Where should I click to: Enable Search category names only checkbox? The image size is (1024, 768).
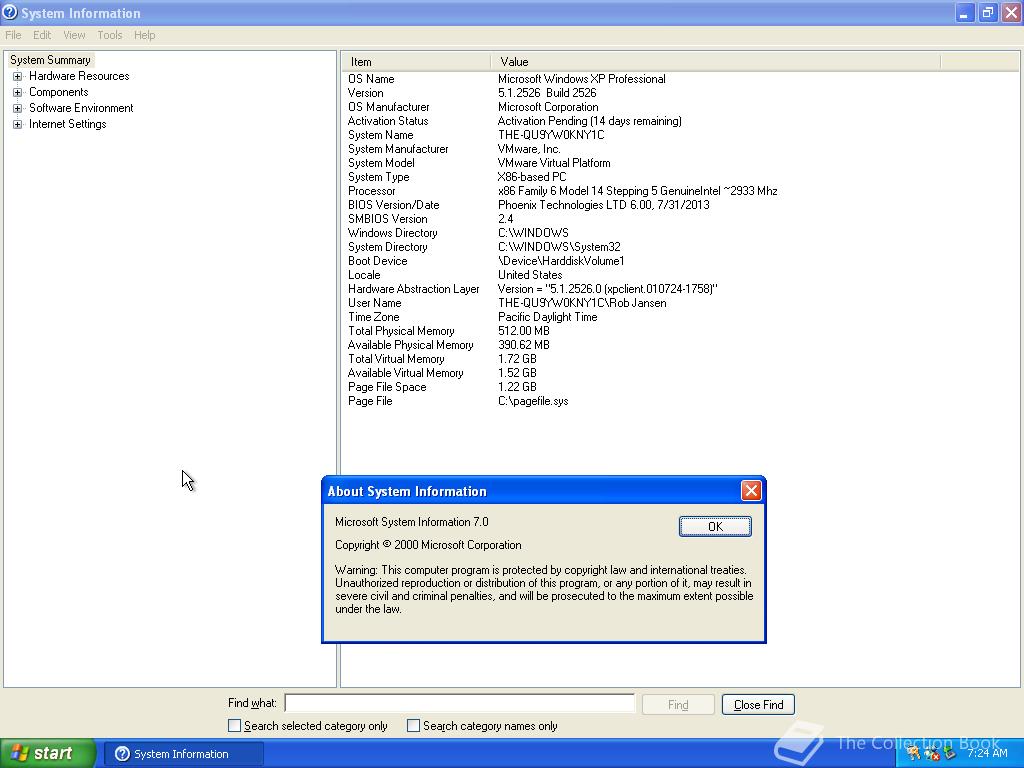tap(413, 726)
